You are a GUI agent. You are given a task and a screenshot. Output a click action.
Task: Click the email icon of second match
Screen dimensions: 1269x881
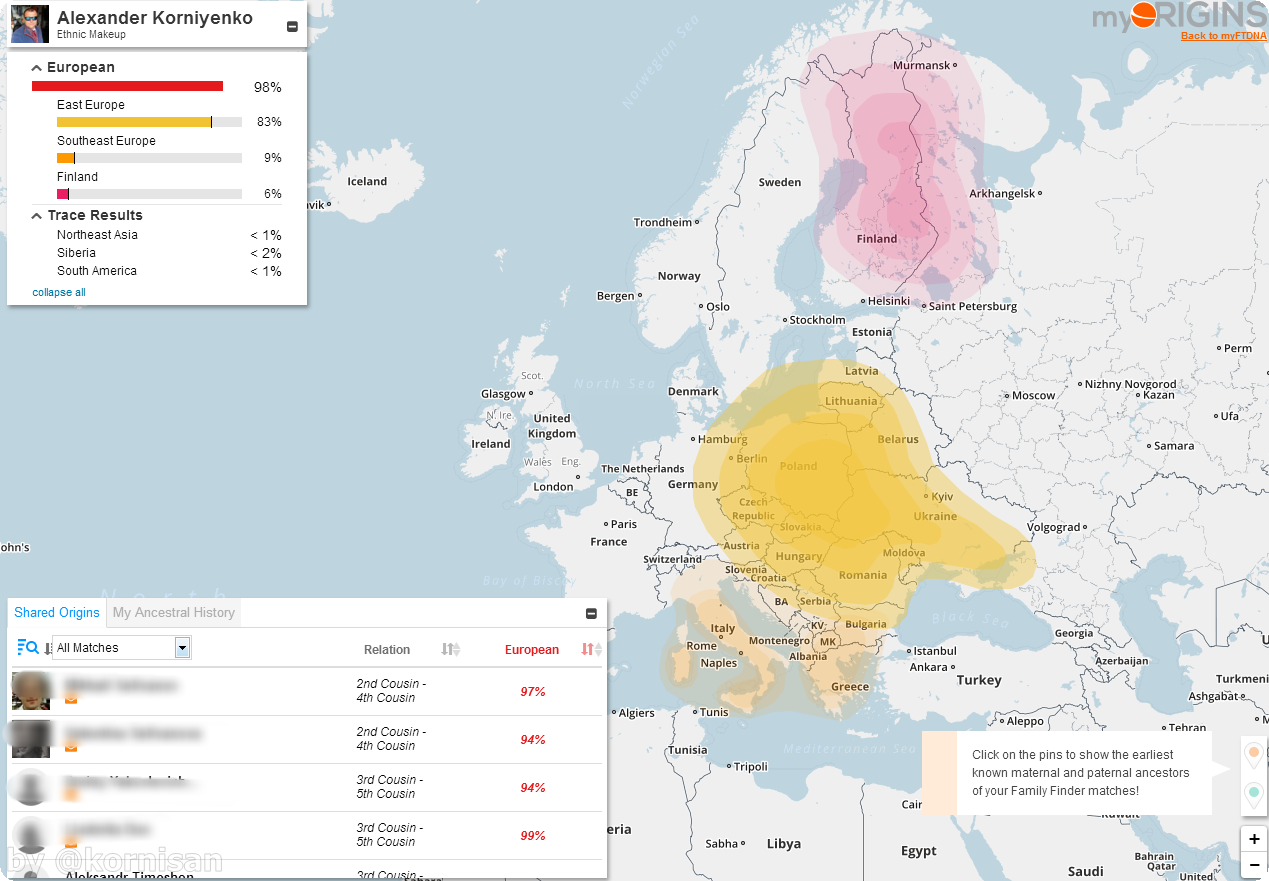coord(71,747)
